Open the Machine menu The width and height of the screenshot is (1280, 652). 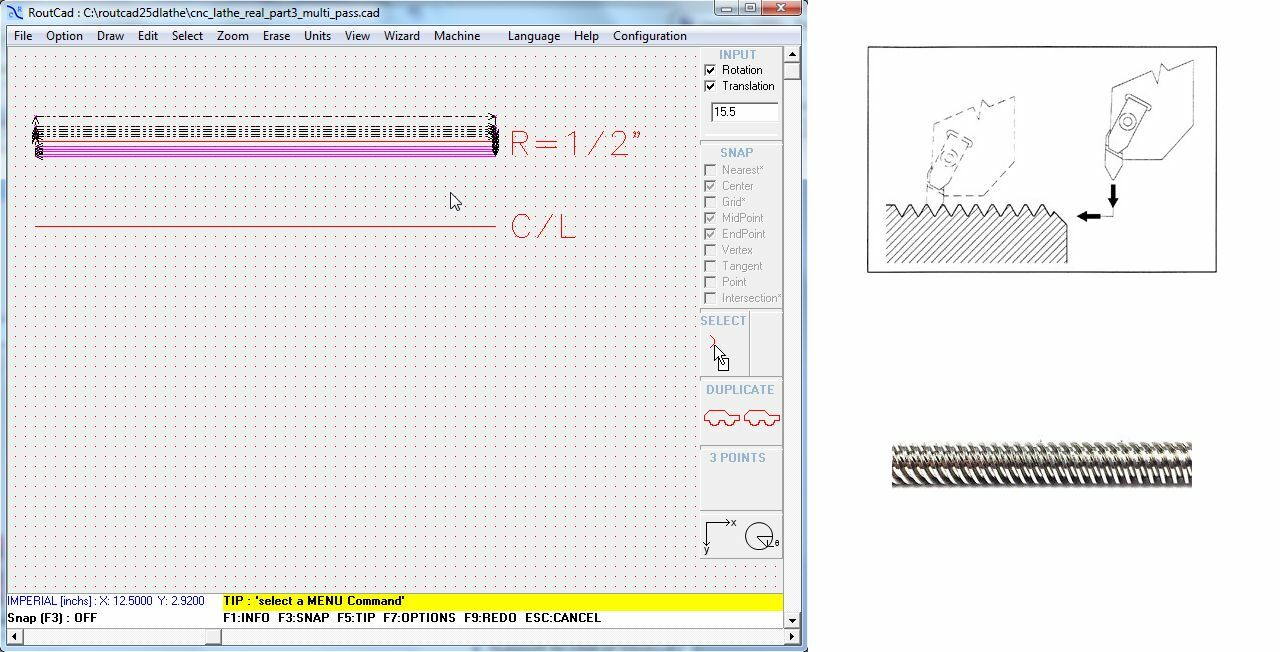point(457,36)
